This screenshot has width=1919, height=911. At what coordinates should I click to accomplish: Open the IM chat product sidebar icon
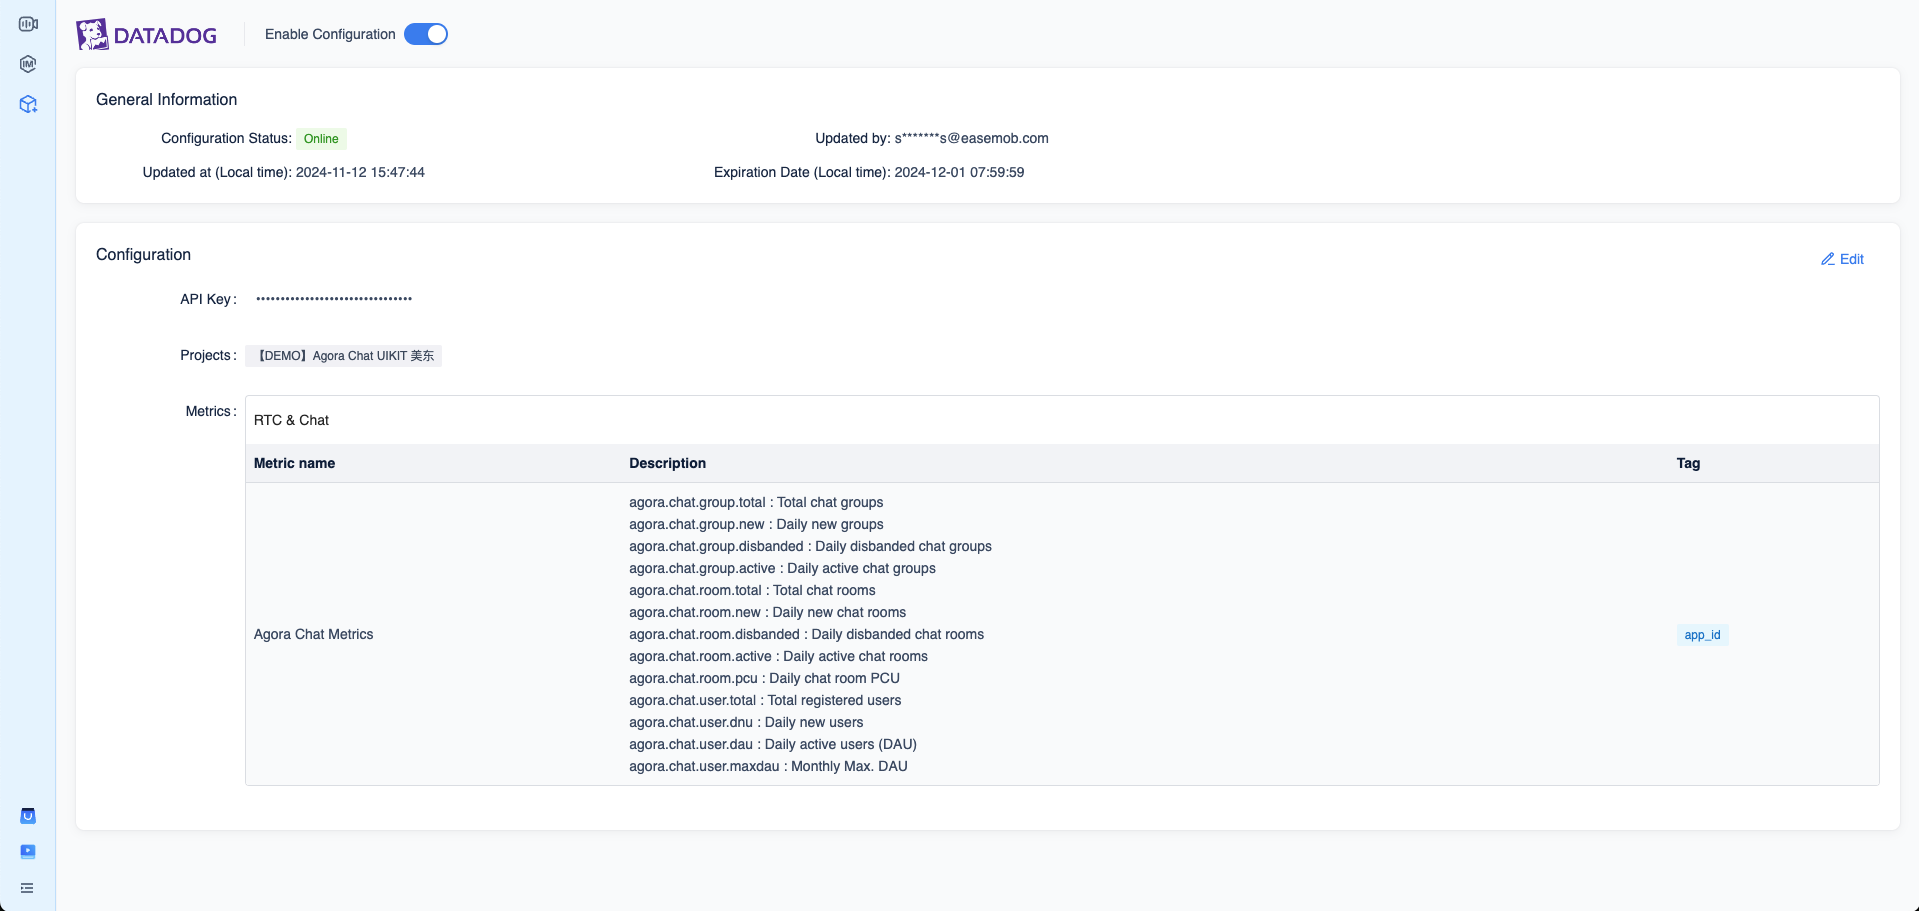(x=28, y=64)
